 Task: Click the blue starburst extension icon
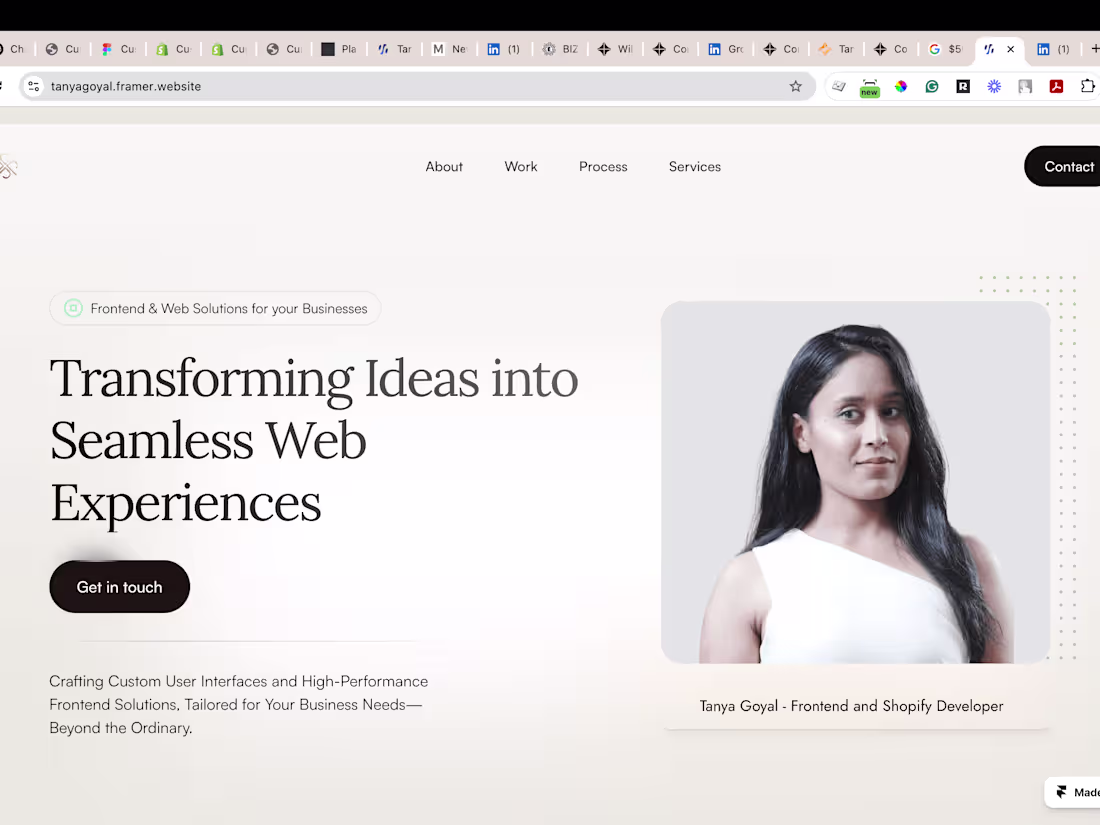click(994, 87)
